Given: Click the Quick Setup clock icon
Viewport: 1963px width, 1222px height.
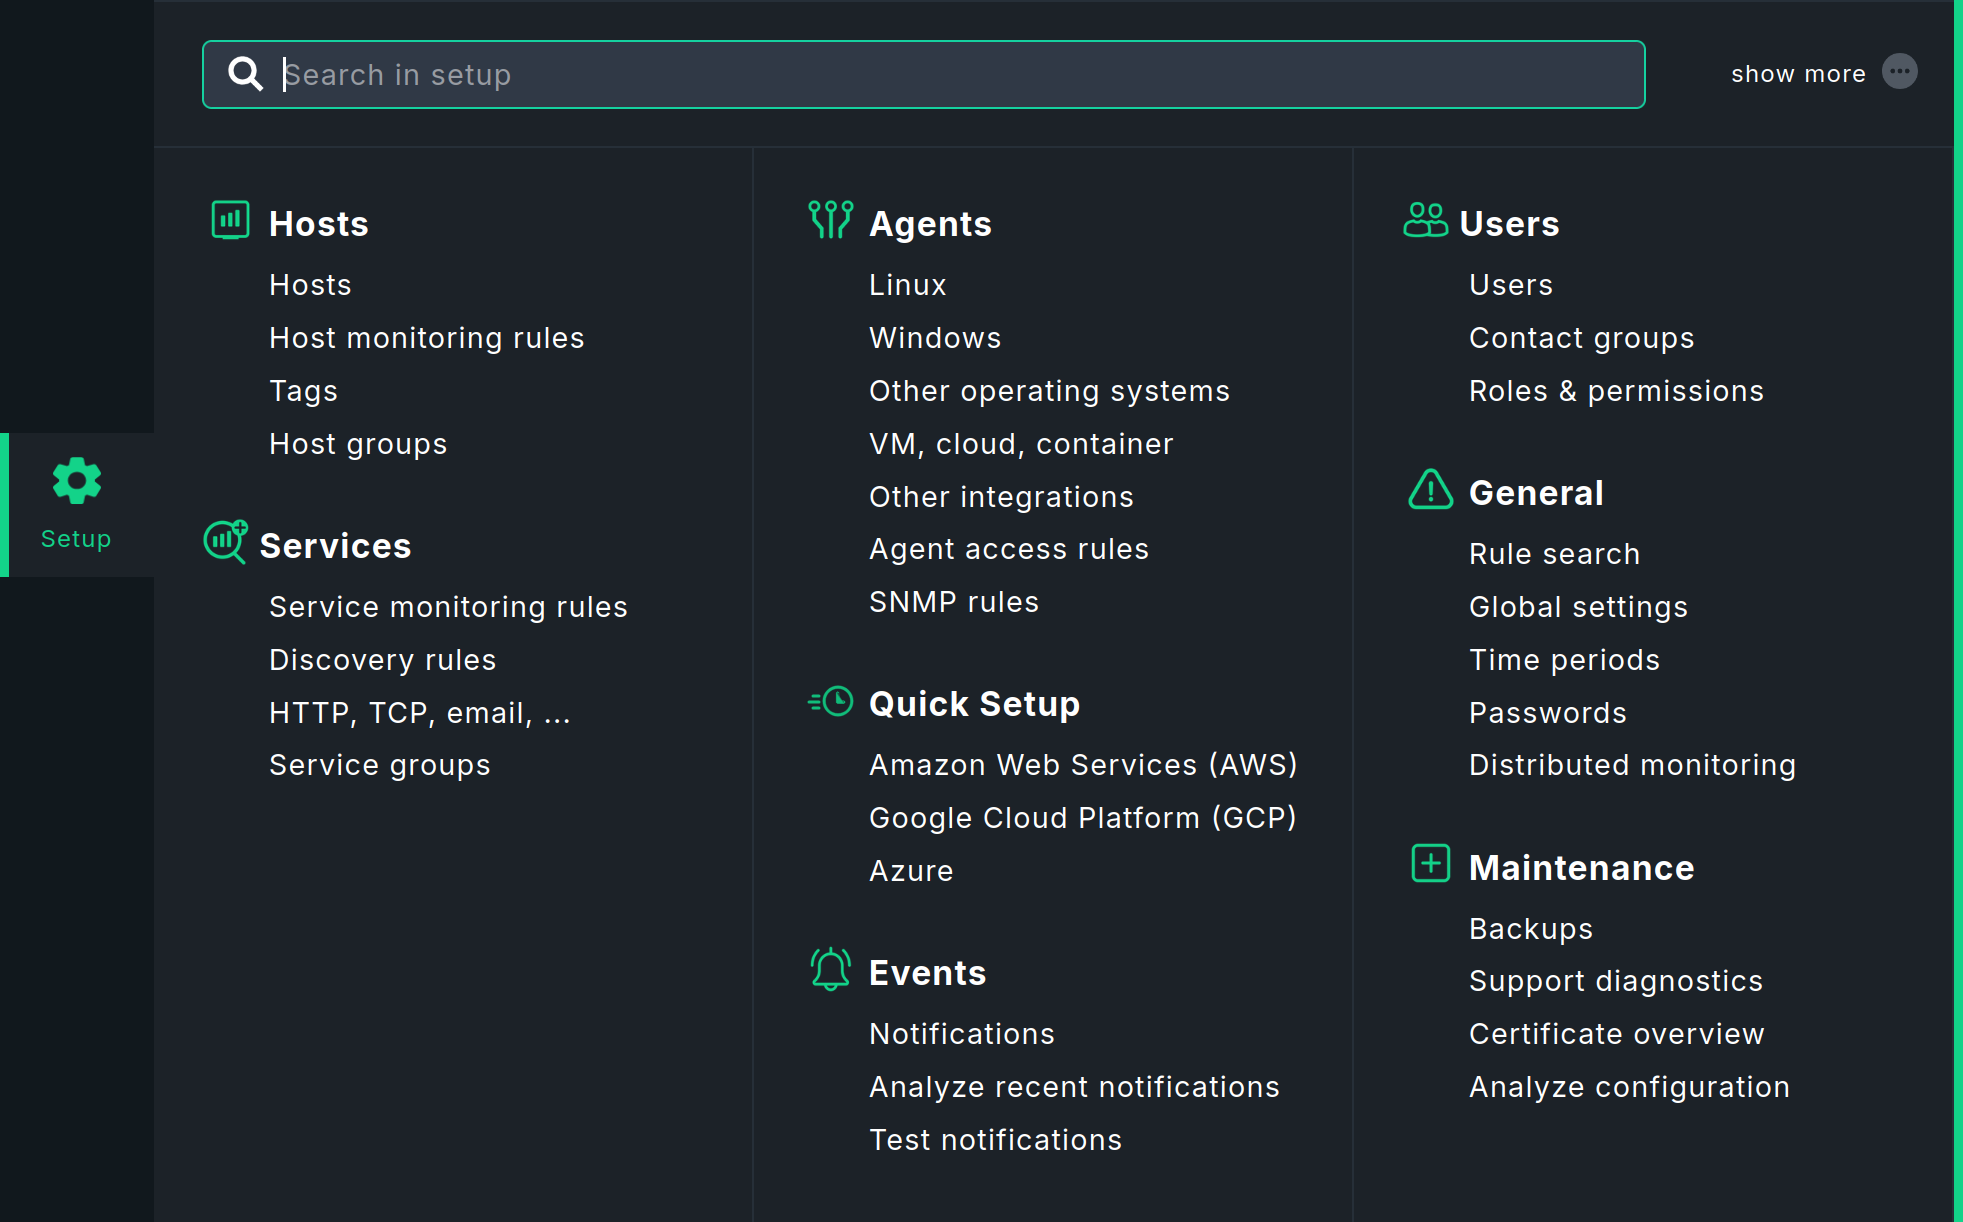Looking at the screenshot, I should tap(832, 702).
